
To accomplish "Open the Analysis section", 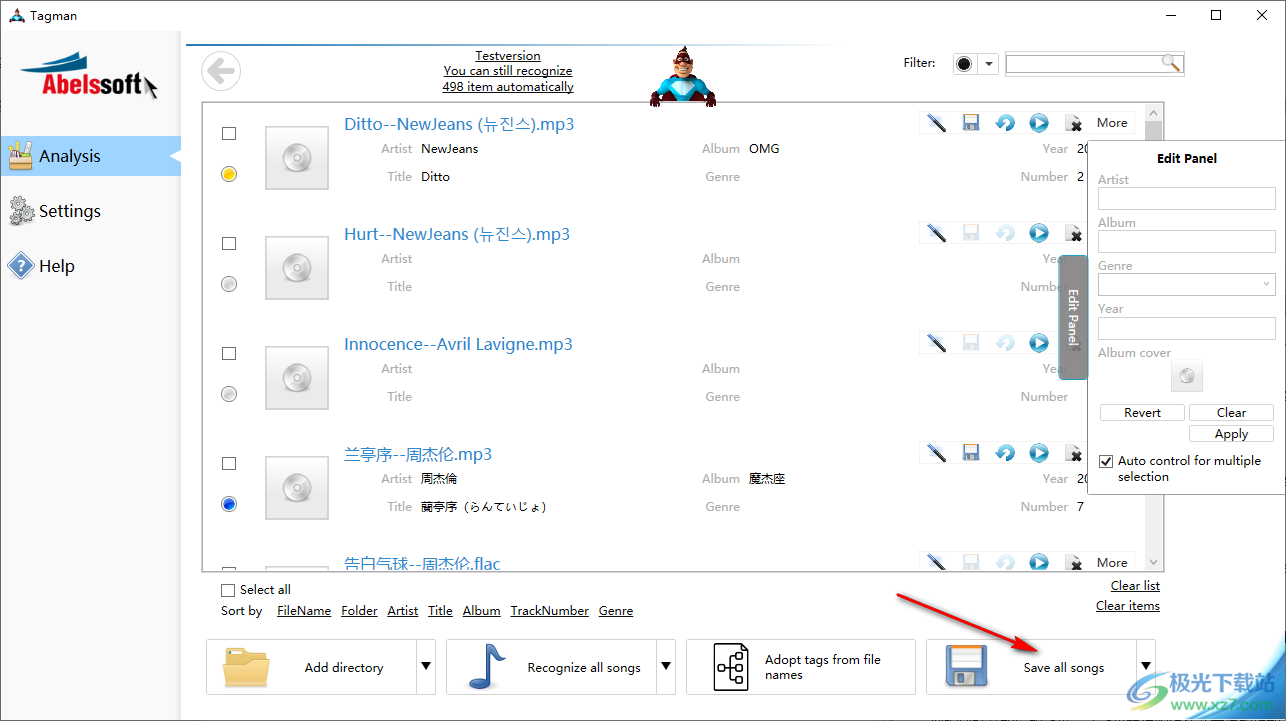I will (90, 156).
